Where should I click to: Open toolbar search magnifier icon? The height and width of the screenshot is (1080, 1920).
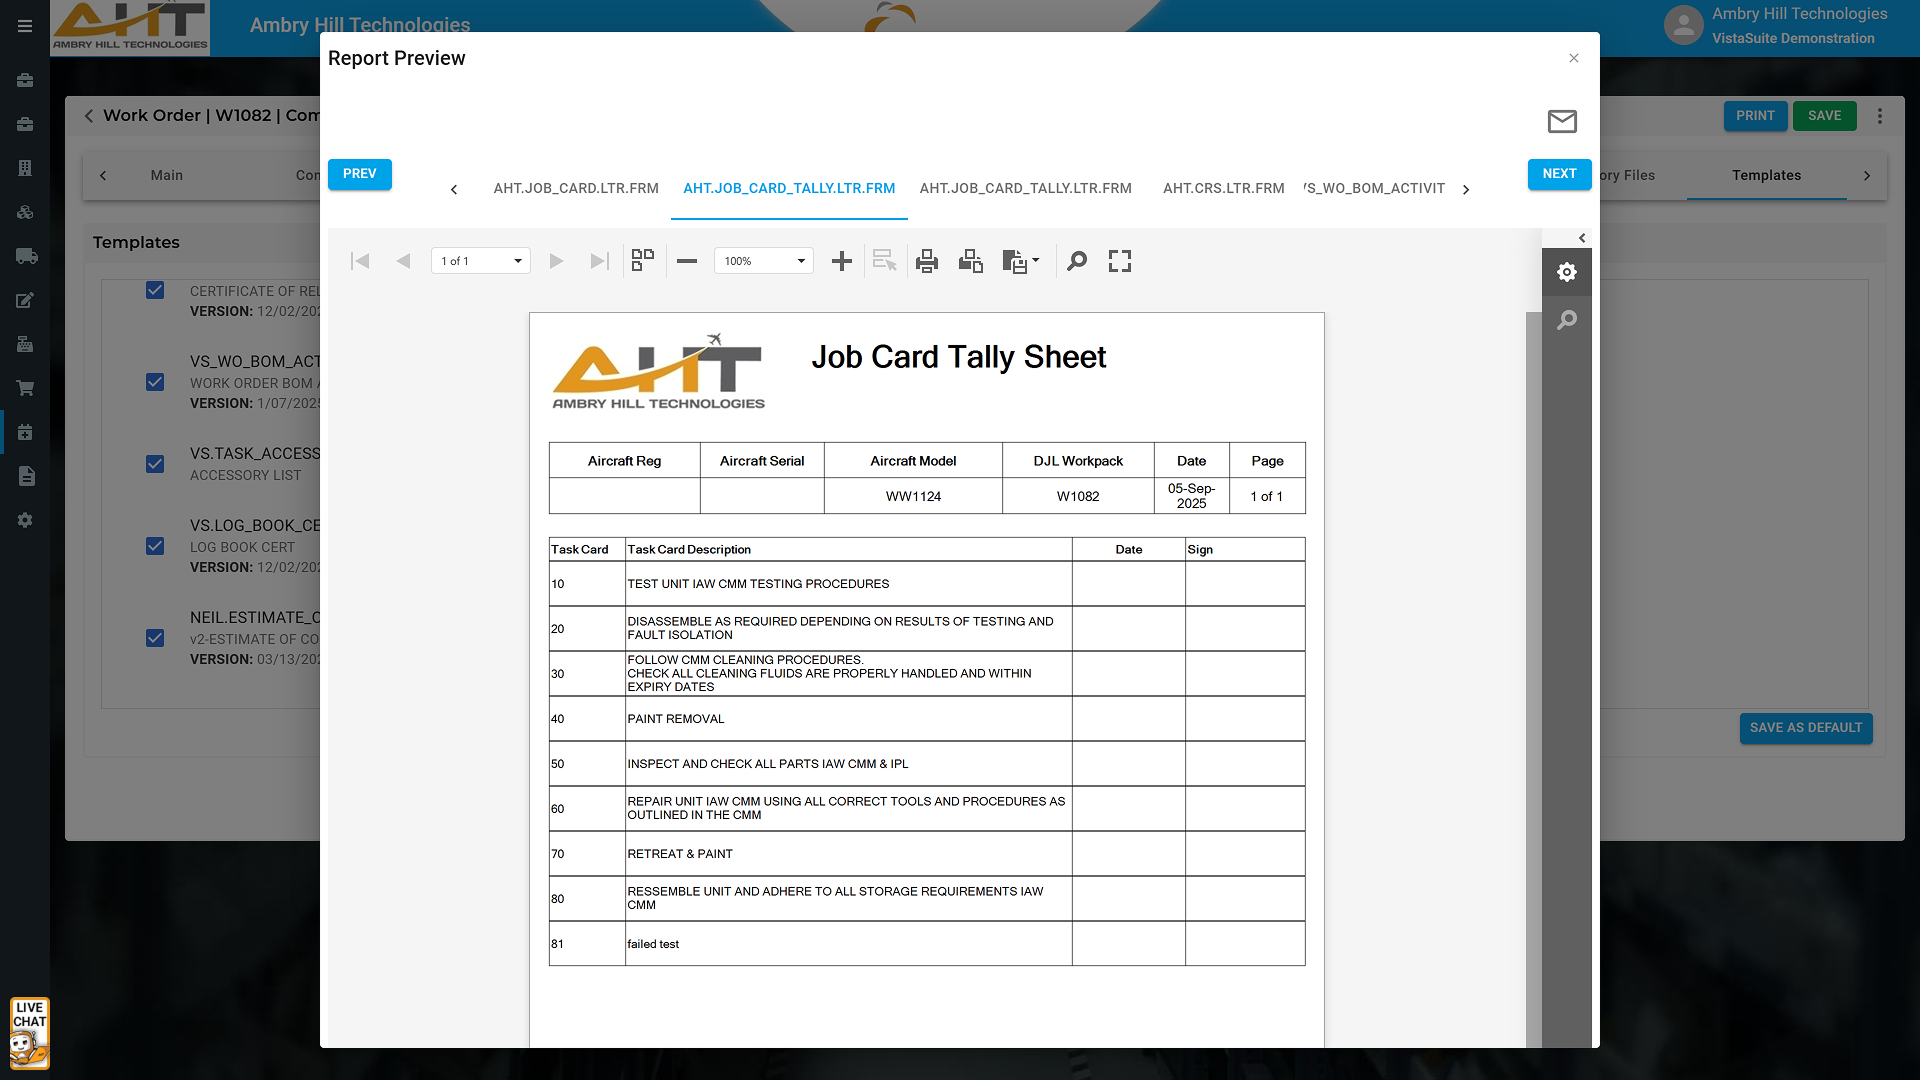1077,261
